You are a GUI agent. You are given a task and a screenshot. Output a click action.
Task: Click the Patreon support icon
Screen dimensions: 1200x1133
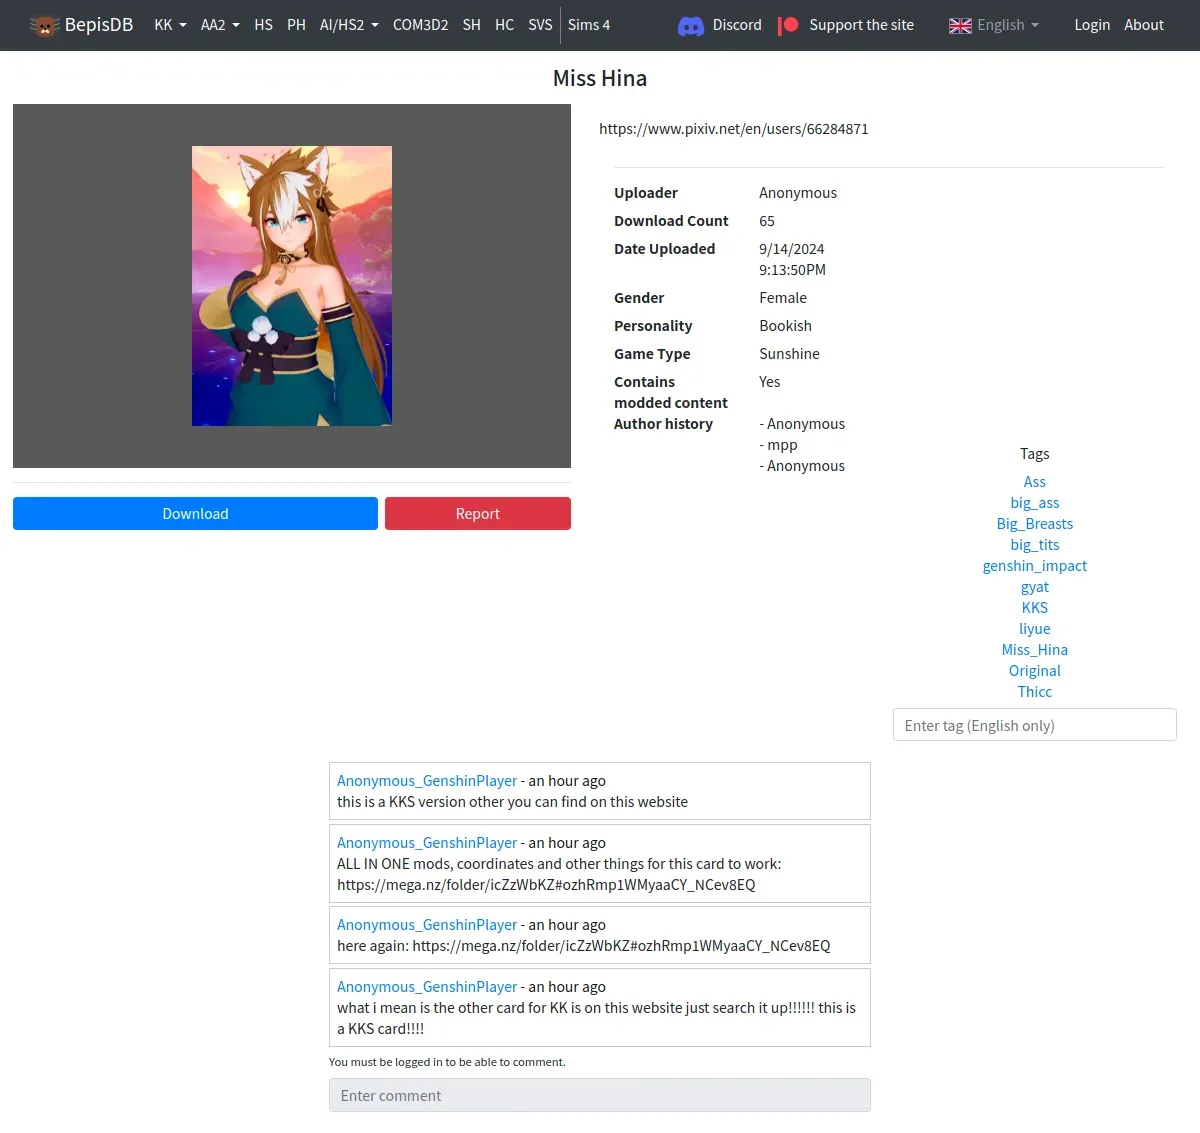tap(788, 25)
